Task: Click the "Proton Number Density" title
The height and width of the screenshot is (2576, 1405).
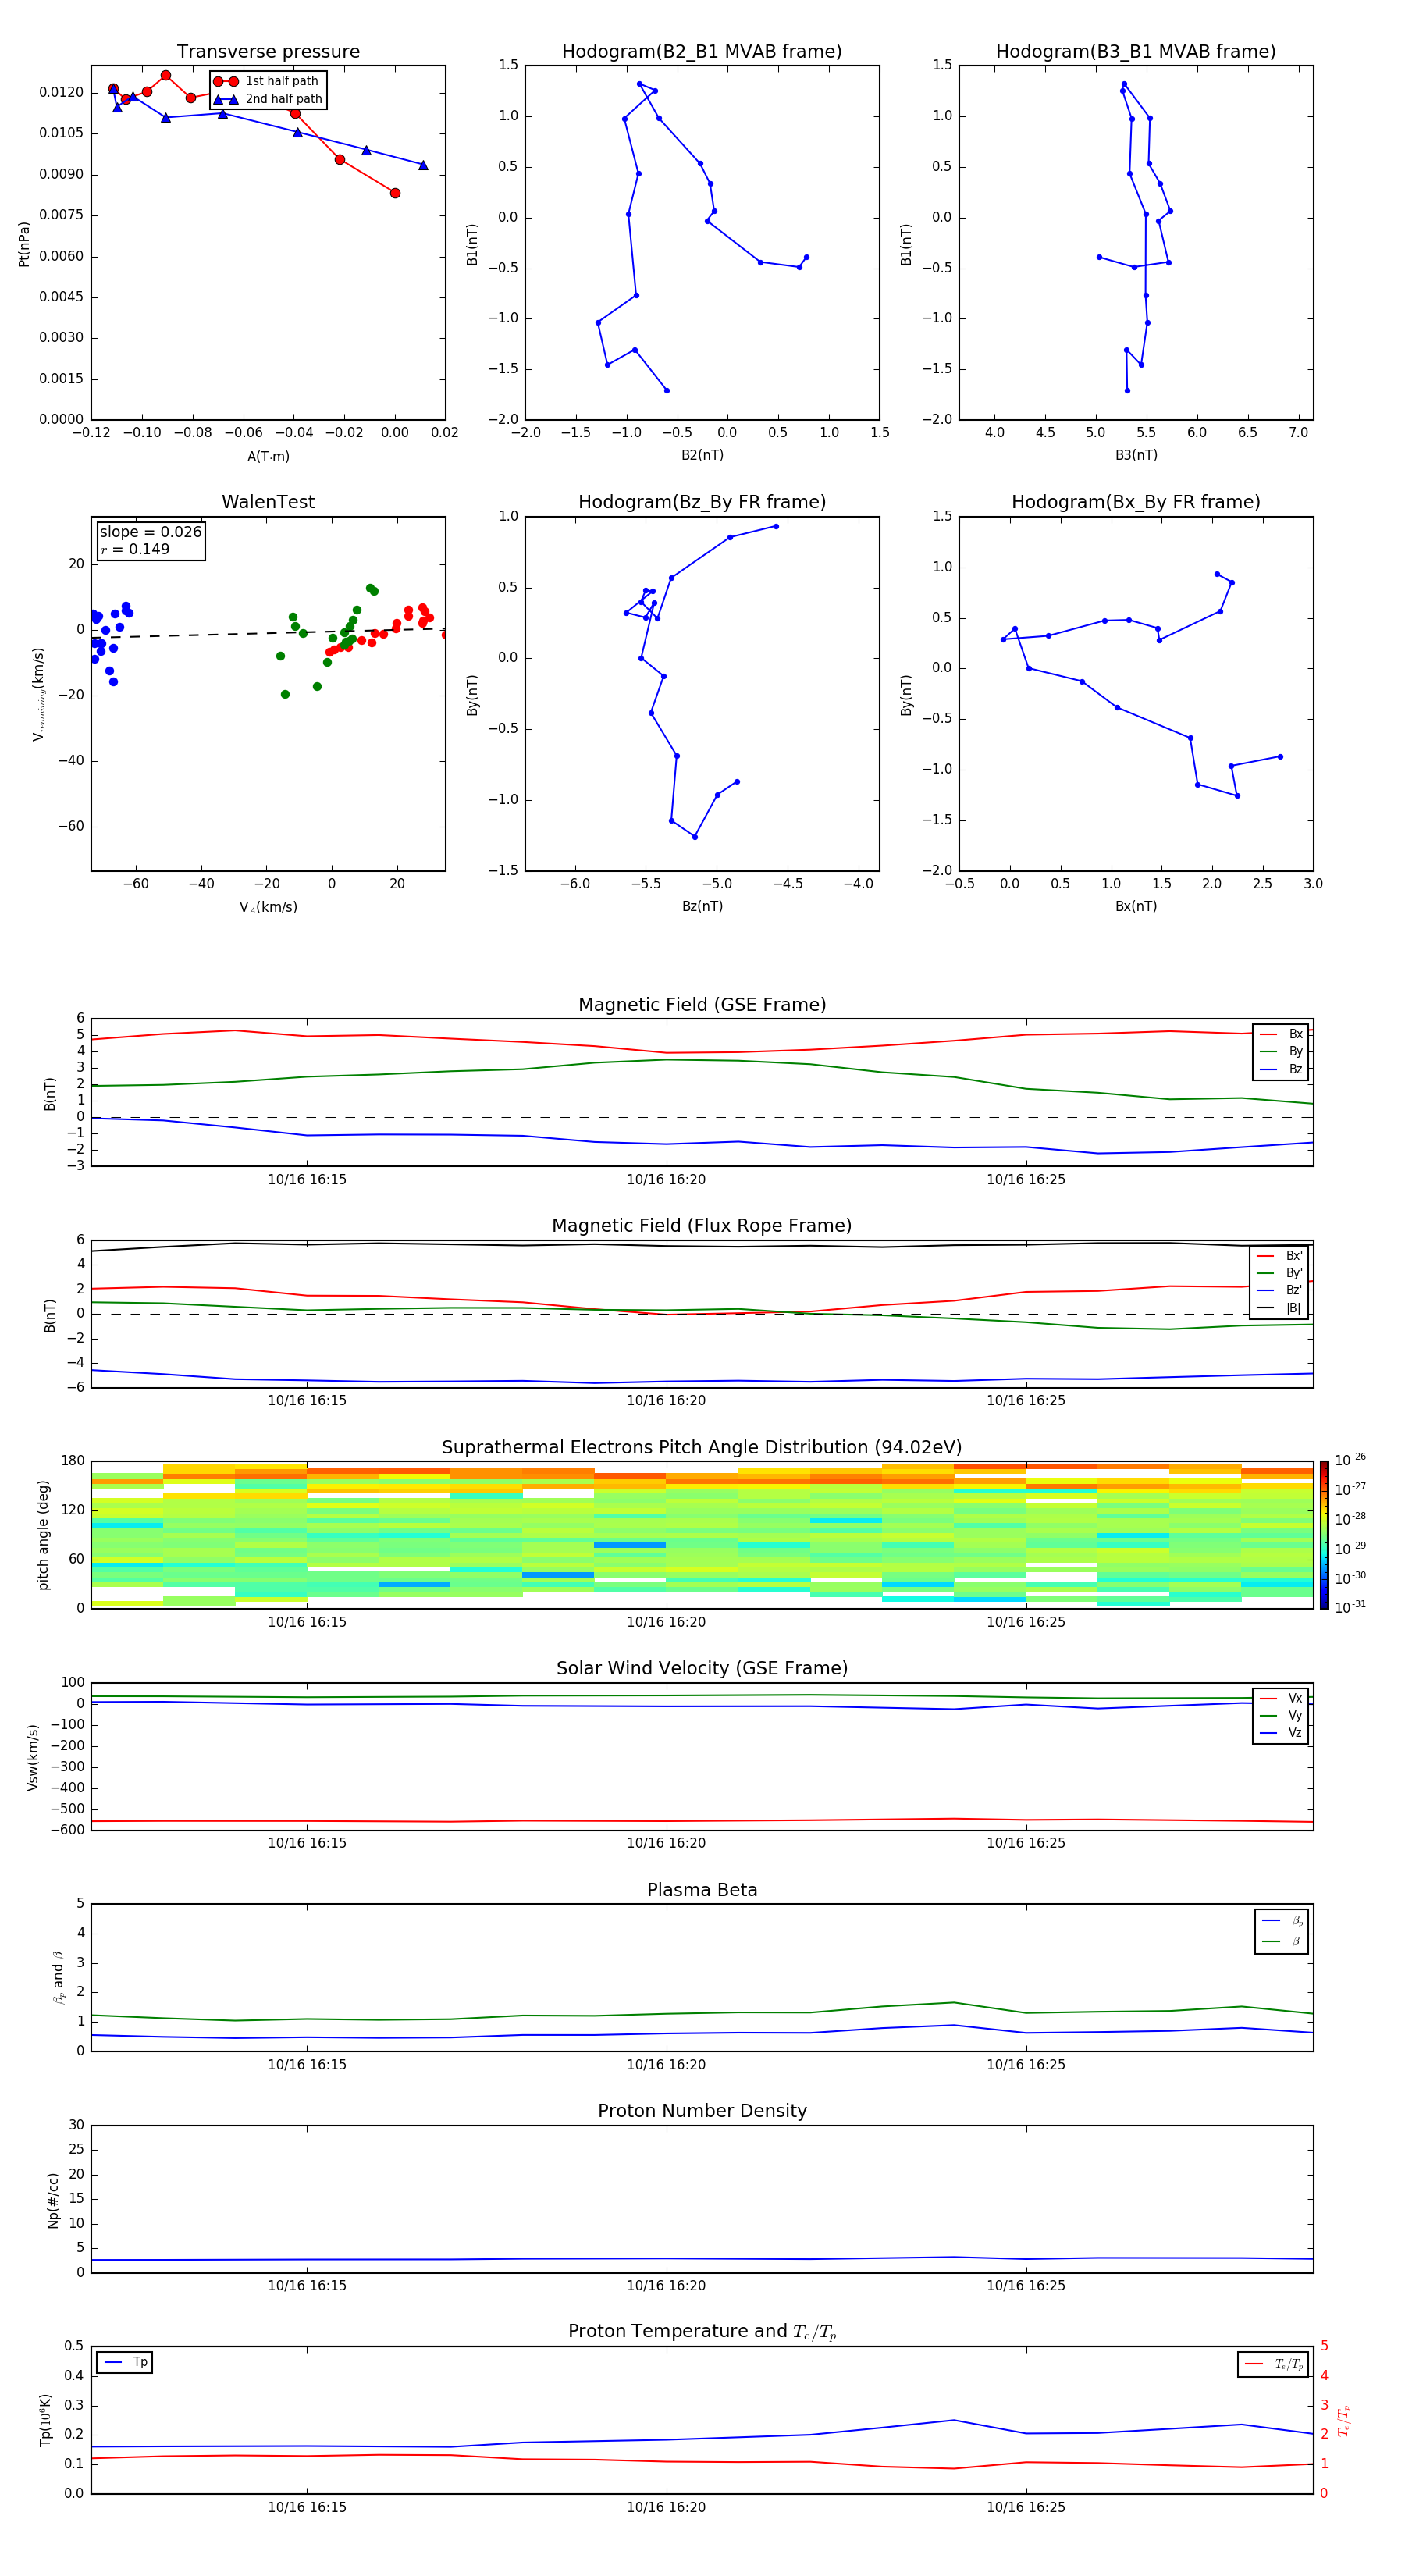Action: pos(702,2111)
